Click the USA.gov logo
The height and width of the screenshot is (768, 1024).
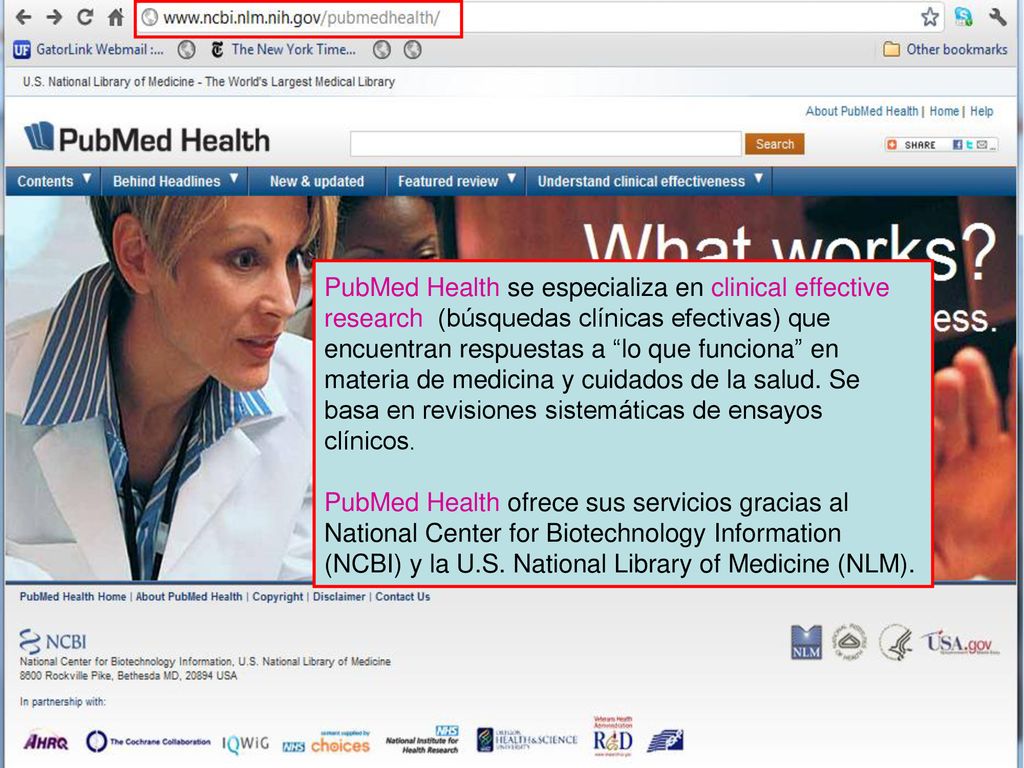[x=960, y=643]
